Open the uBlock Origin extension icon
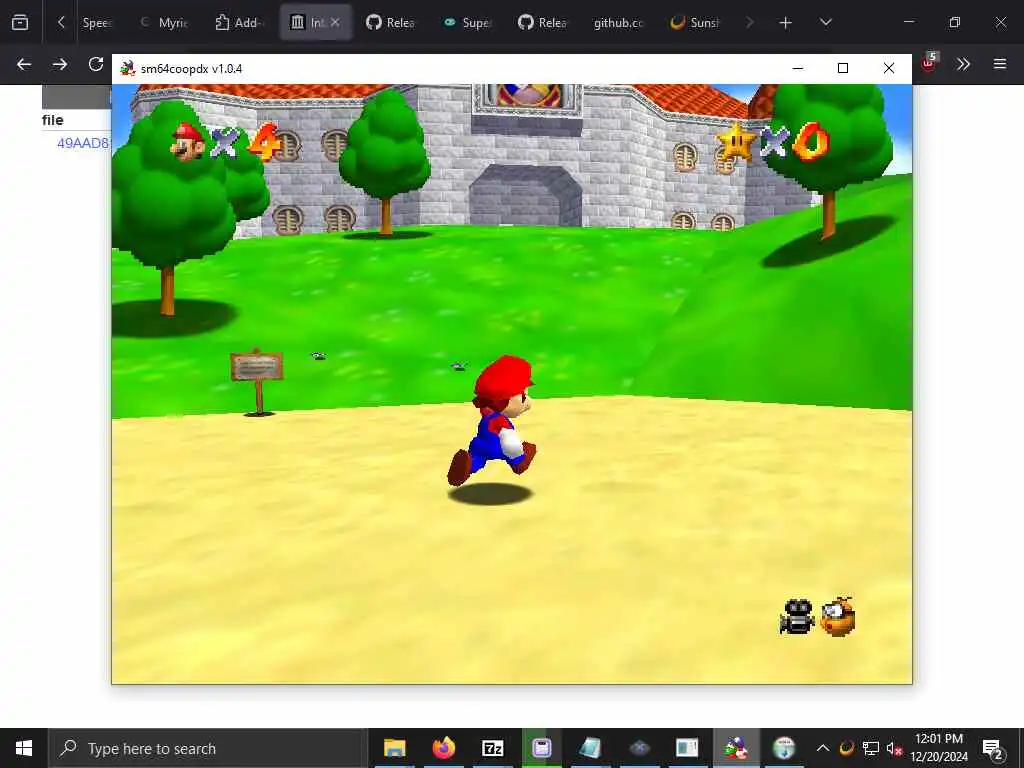Screen dimensions: 1024x768 point(929,63)
